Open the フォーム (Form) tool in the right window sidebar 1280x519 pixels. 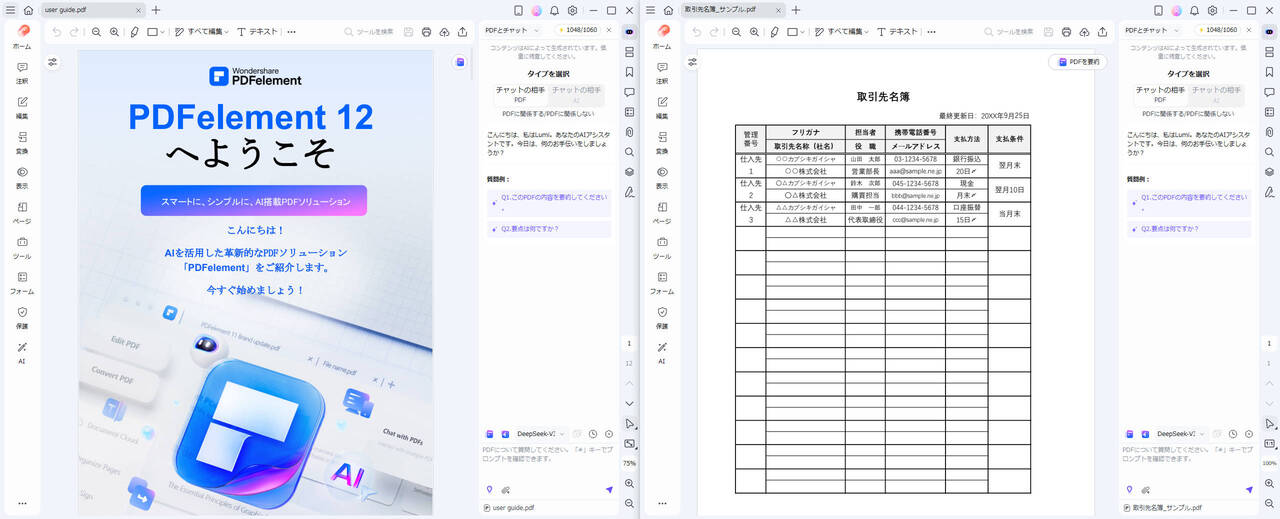pos(662,283)
